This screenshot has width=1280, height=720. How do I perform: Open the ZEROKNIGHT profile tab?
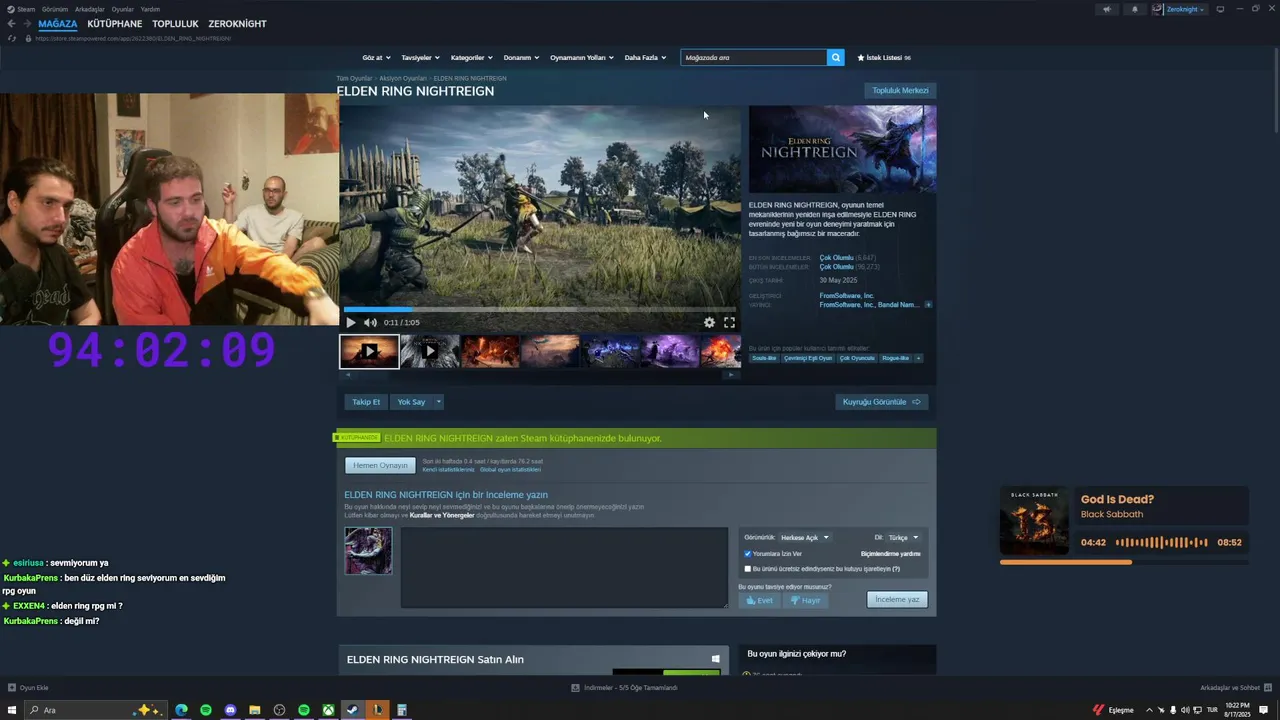237,24
